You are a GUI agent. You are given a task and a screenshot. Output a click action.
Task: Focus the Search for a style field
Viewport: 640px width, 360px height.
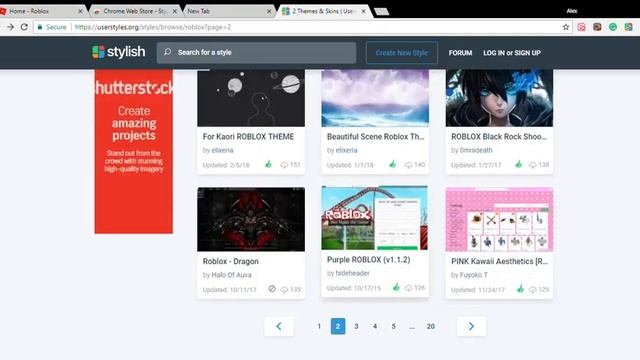pos(256,52)
